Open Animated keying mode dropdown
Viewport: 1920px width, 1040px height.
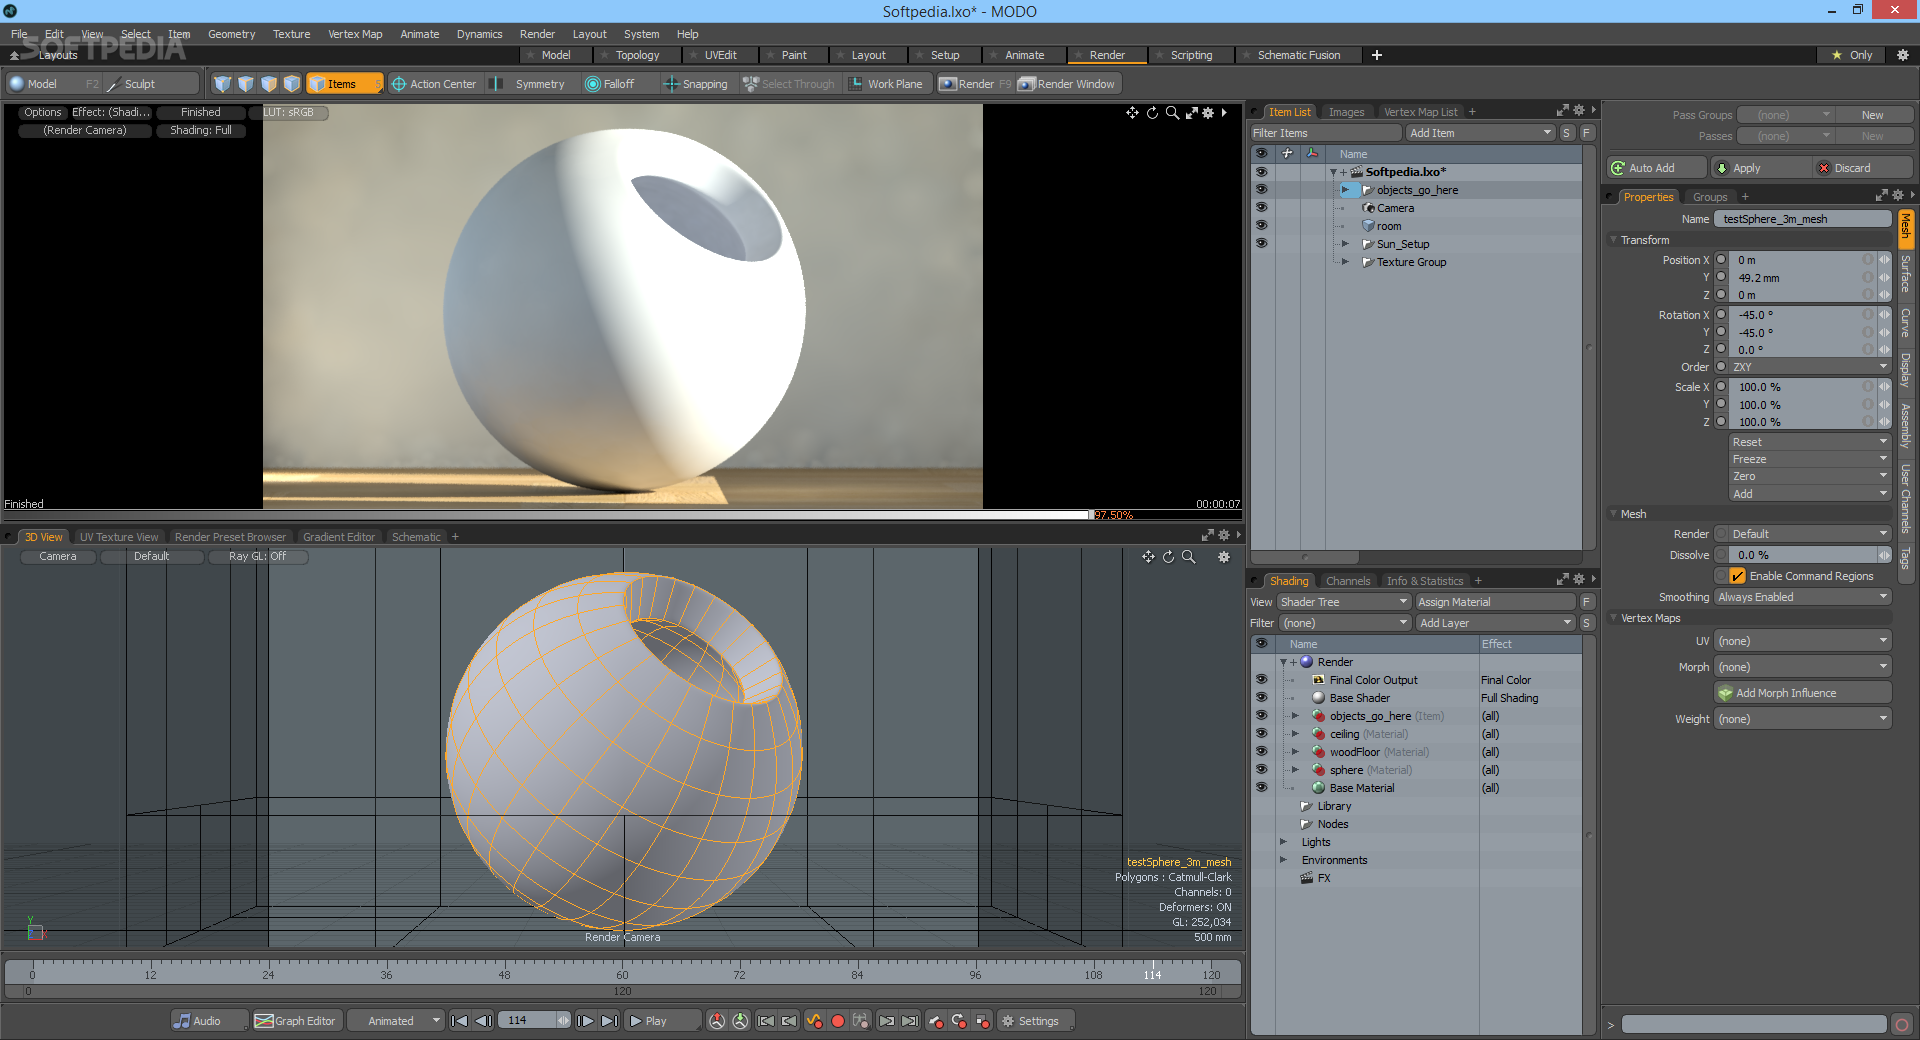(396, 1021)
